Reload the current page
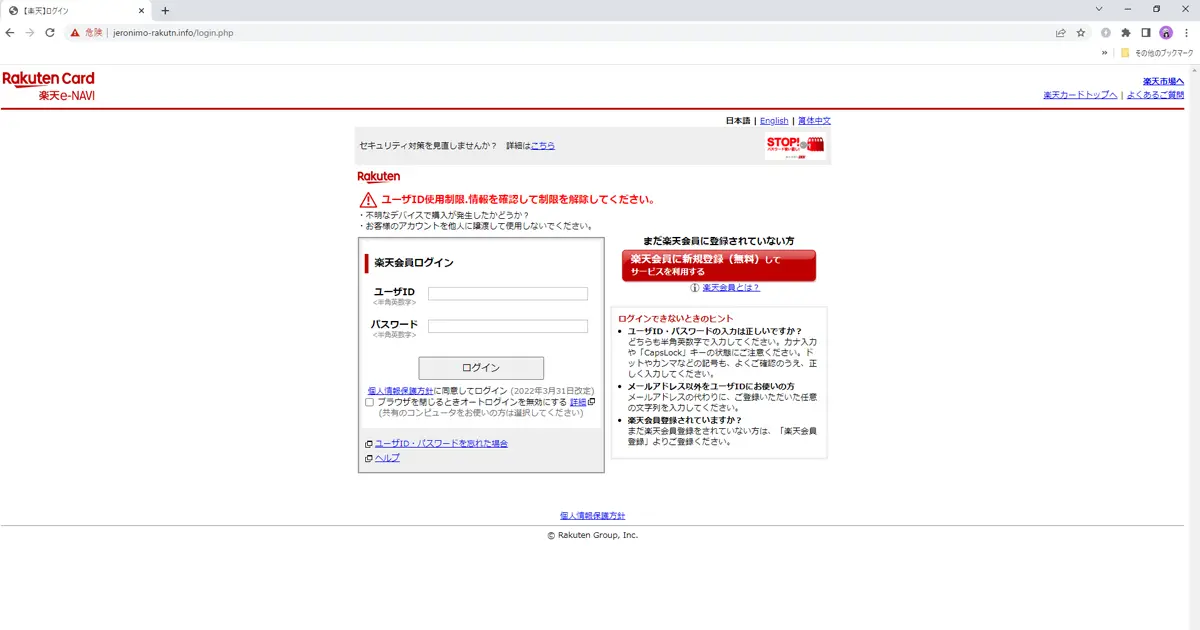 click(50, 32)
